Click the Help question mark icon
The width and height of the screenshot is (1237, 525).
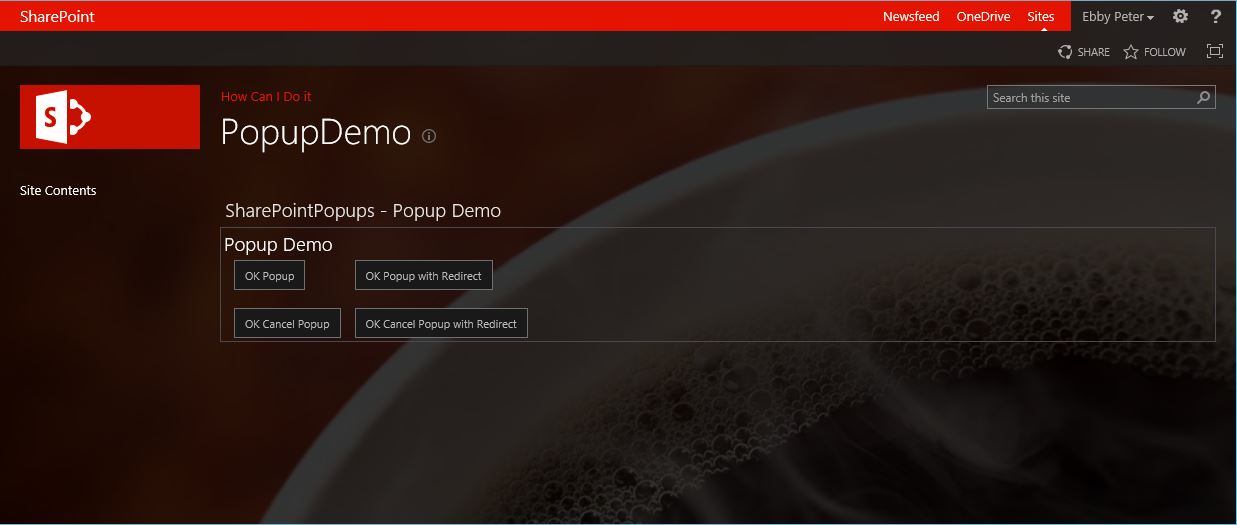[1216, 16]
